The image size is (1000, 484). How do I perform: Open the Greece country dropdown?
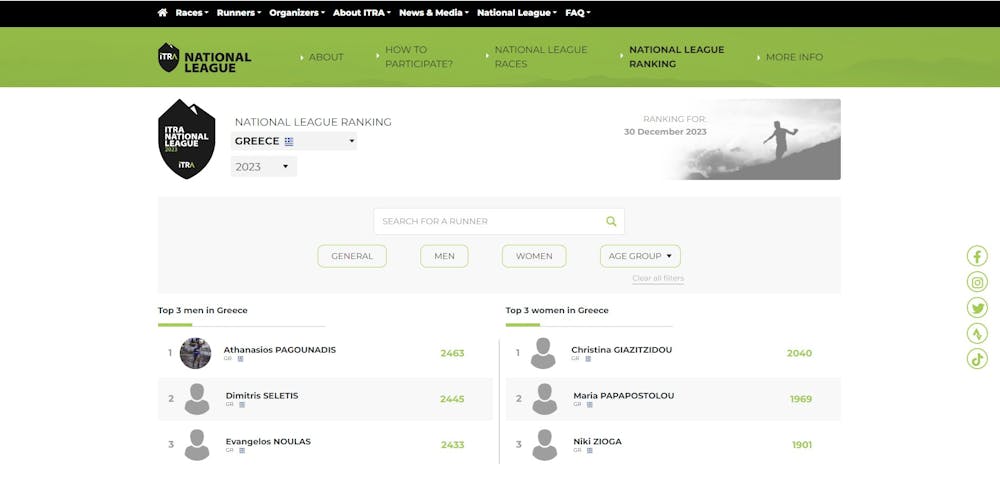tap(294, 141)
